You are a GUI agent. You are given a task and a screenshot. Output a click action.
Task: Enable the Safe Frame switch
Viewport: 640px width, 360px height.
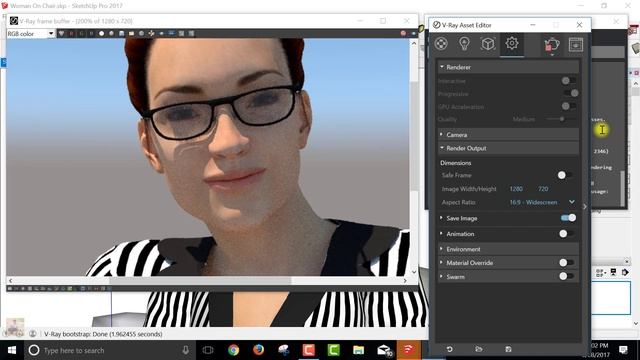(x=565, y=175)
